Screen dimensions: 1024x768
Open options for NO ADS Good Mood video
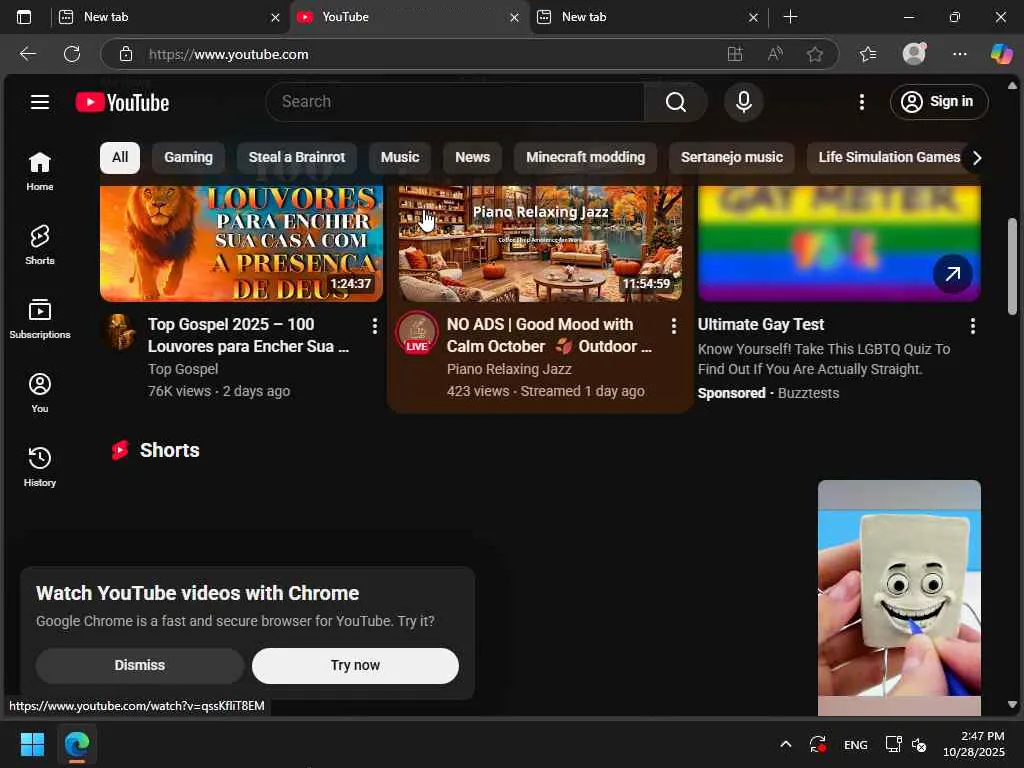[674, 326]
